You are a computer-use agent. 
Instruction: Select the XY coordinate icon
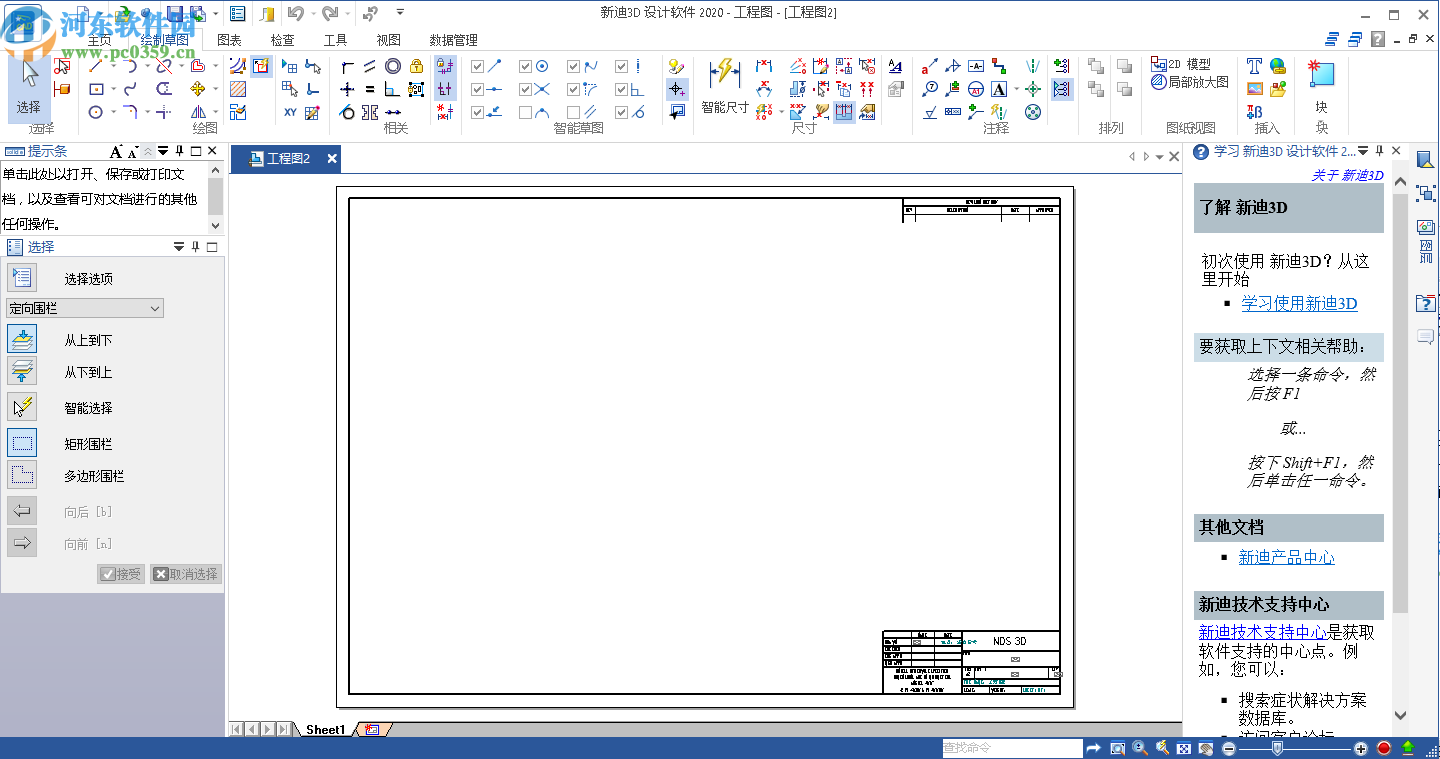coord(290,112)
